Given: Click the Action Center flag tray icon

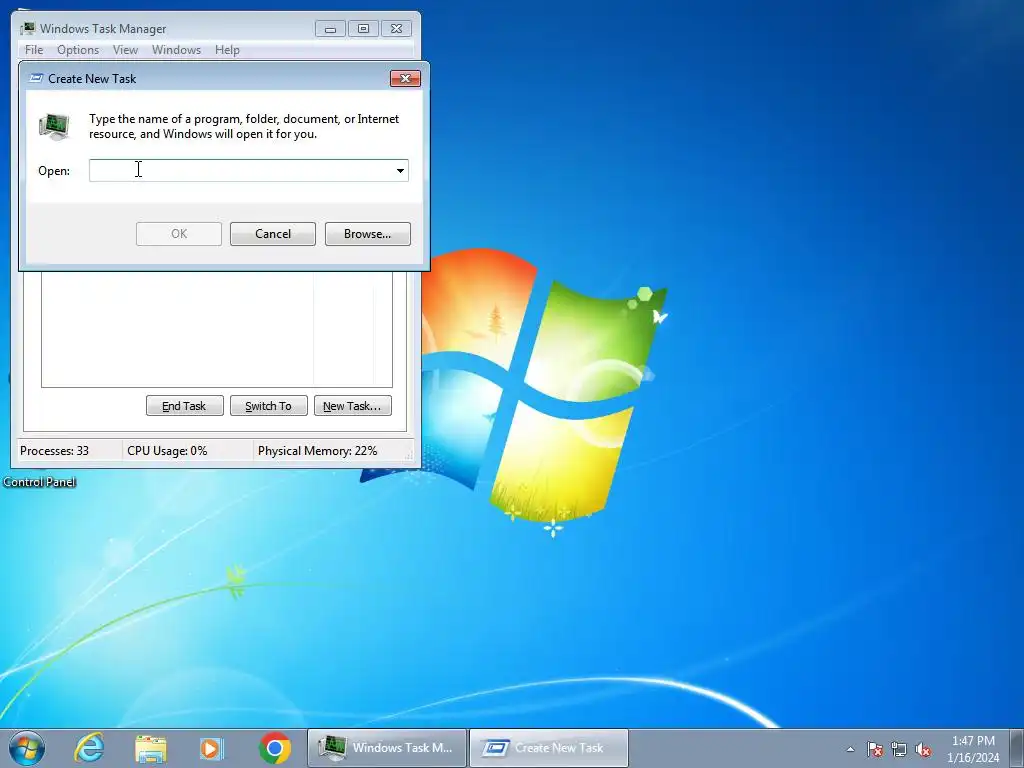Looking at the screenshot, I should pyautogui.click(x=874, y=749).
